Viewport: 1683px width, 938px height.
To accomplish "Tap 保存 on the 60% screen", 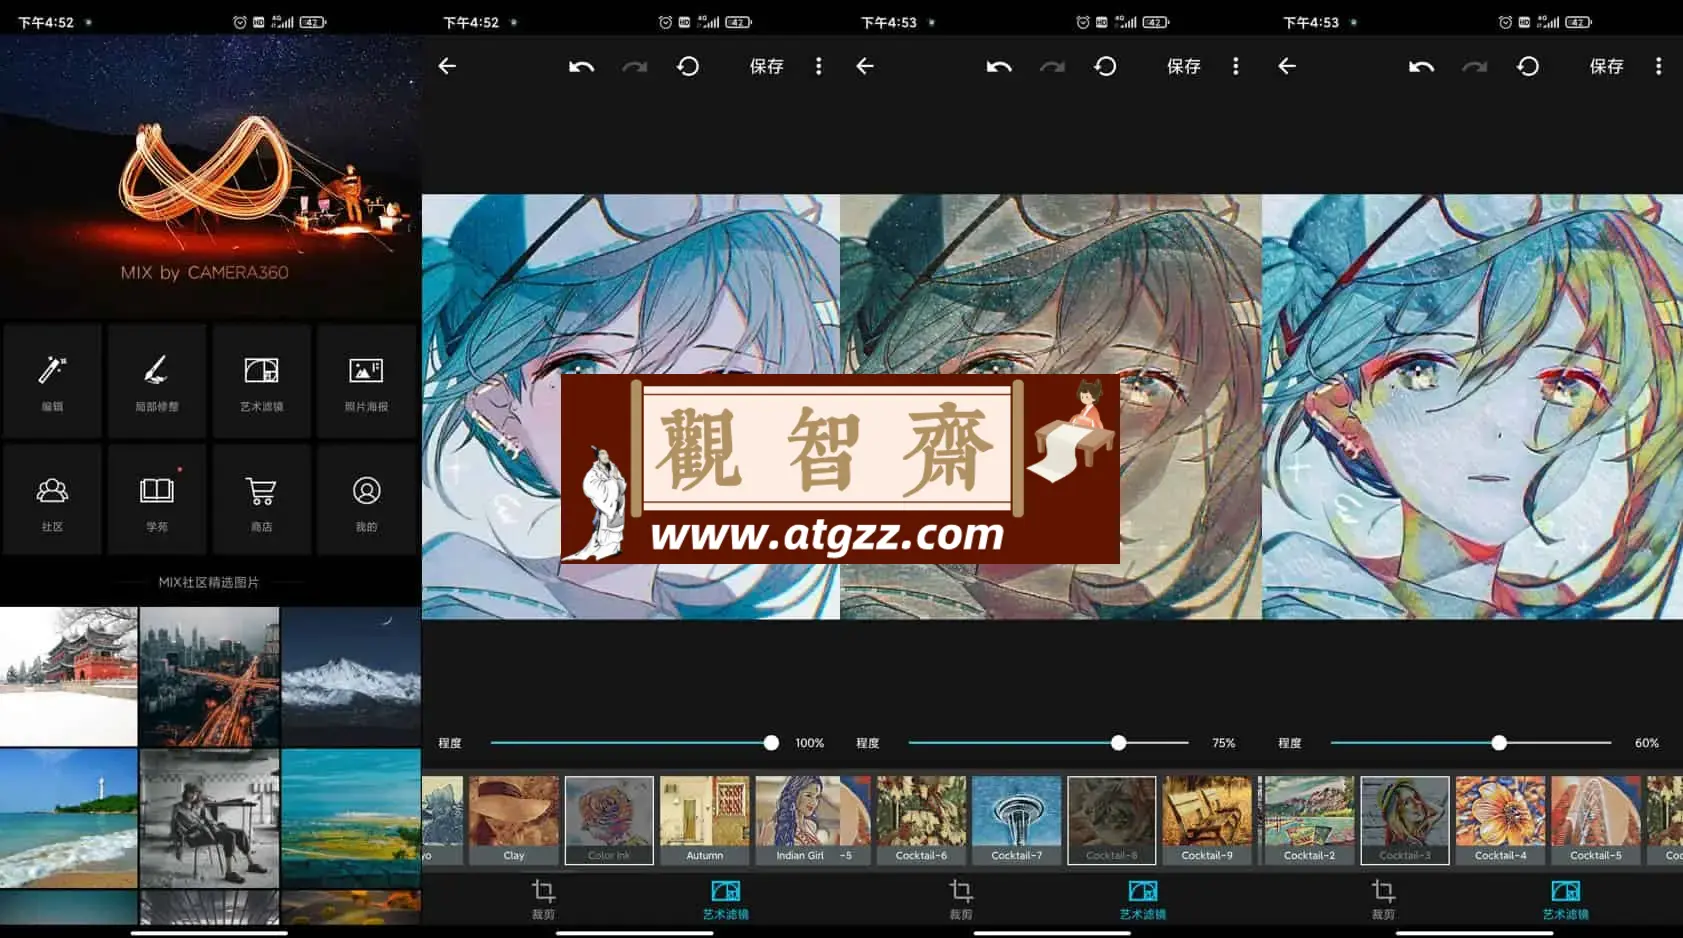I will tap(1606, 66).
